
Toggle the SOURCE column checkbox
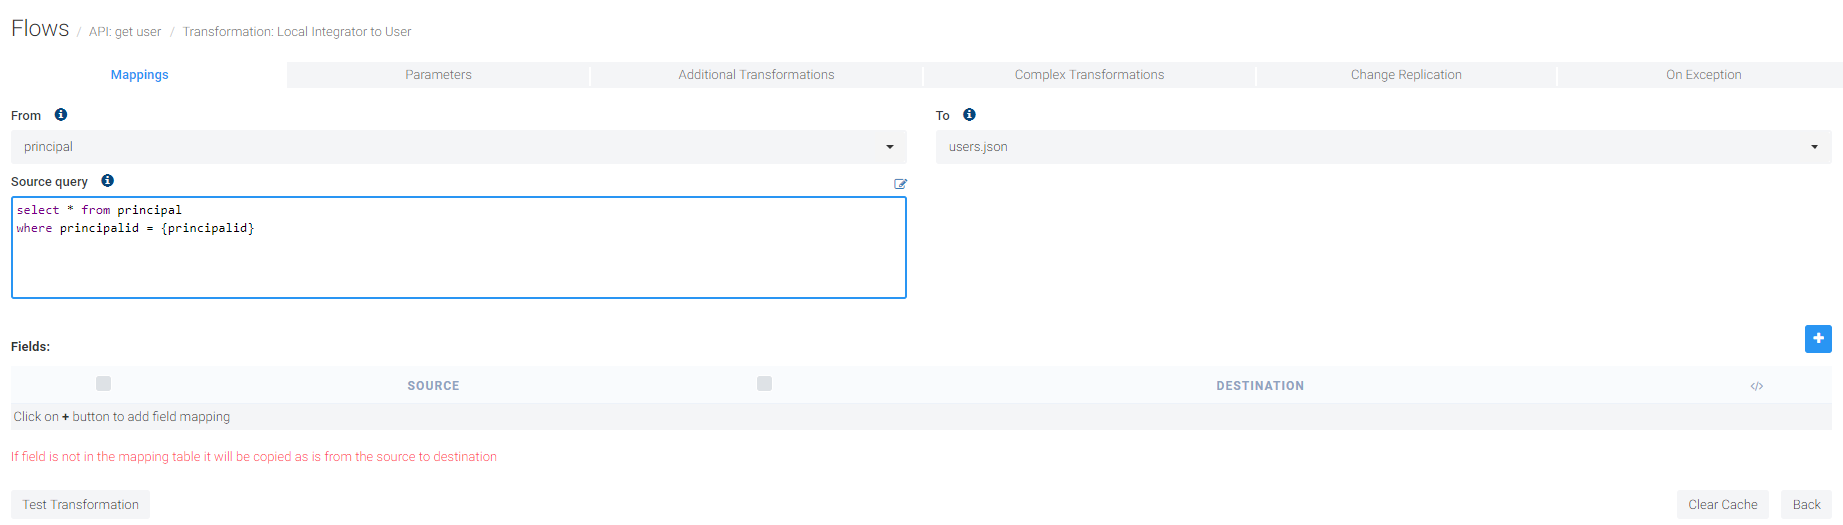(103, 384)
